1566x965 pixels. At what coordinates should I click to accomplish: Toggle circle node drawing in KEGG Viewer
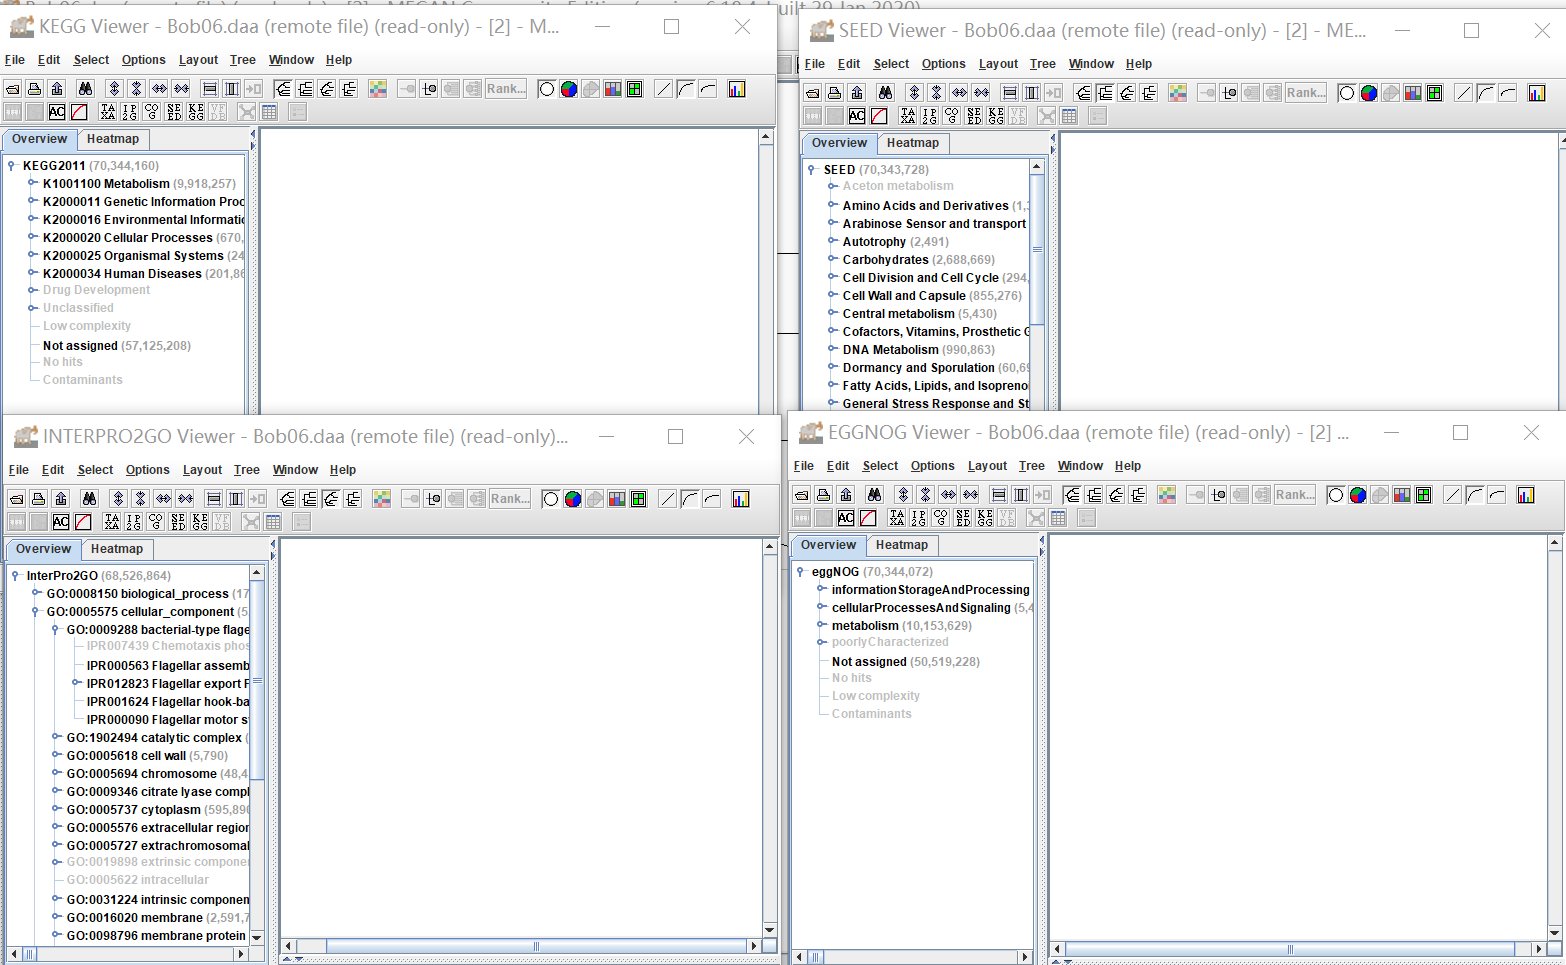[547, 89]
